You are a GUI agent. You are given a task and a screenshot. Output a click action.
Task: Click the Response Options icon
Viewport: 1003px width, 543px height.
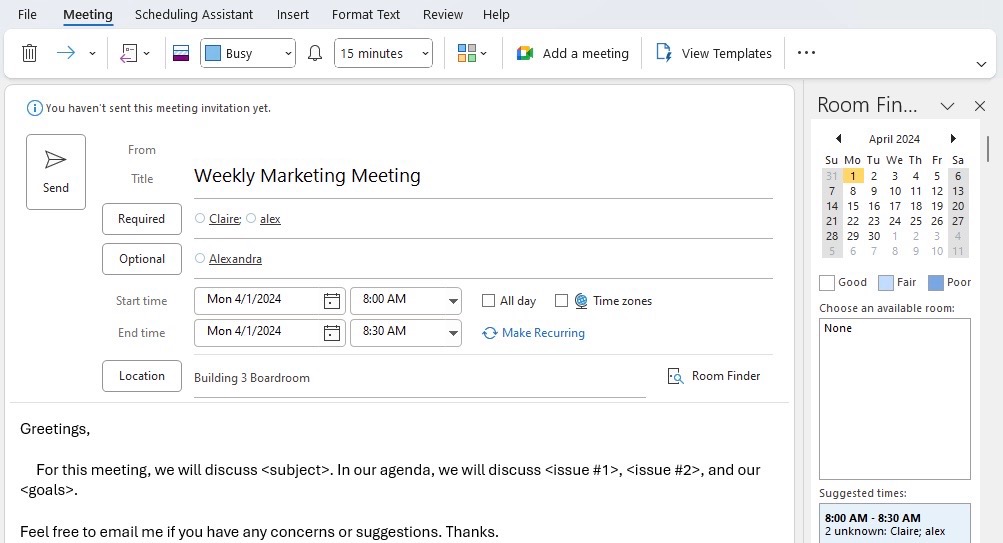[129, 53]
